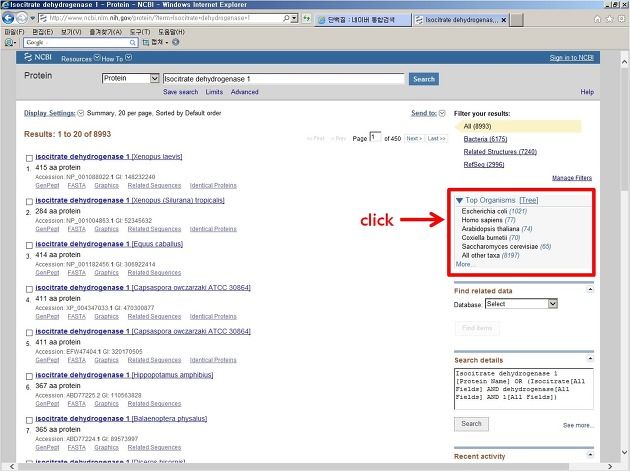Open the address bar history dropdown arrow
Image resolution: width=630 pixels, height=472 pixels.
[x=294, y=18]
